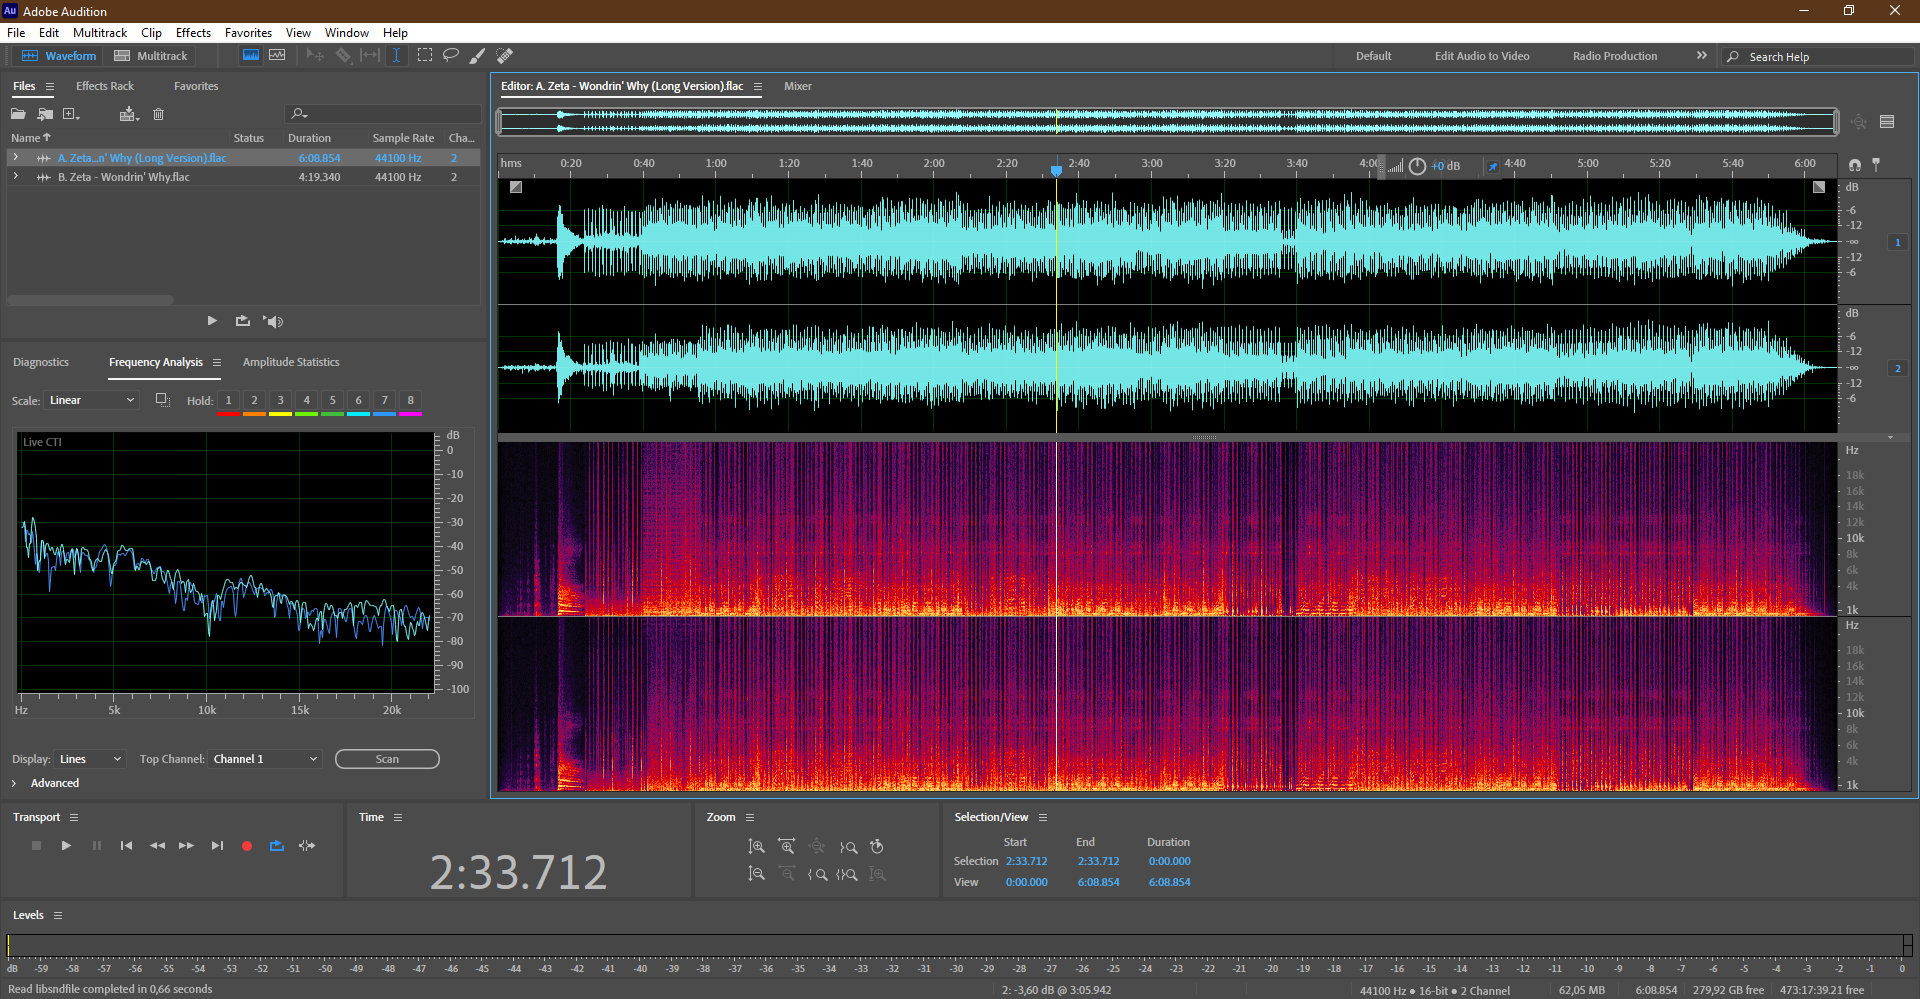
Task: Open the Favorites menu in the menu bar
Action: (248, 33)
